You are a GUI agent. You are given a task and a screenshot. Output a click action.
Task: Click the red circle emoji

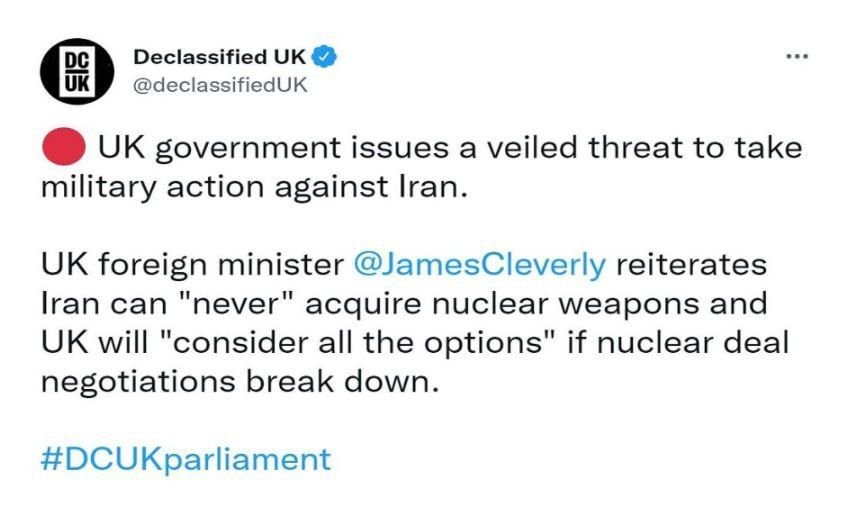tap(64, 147)
